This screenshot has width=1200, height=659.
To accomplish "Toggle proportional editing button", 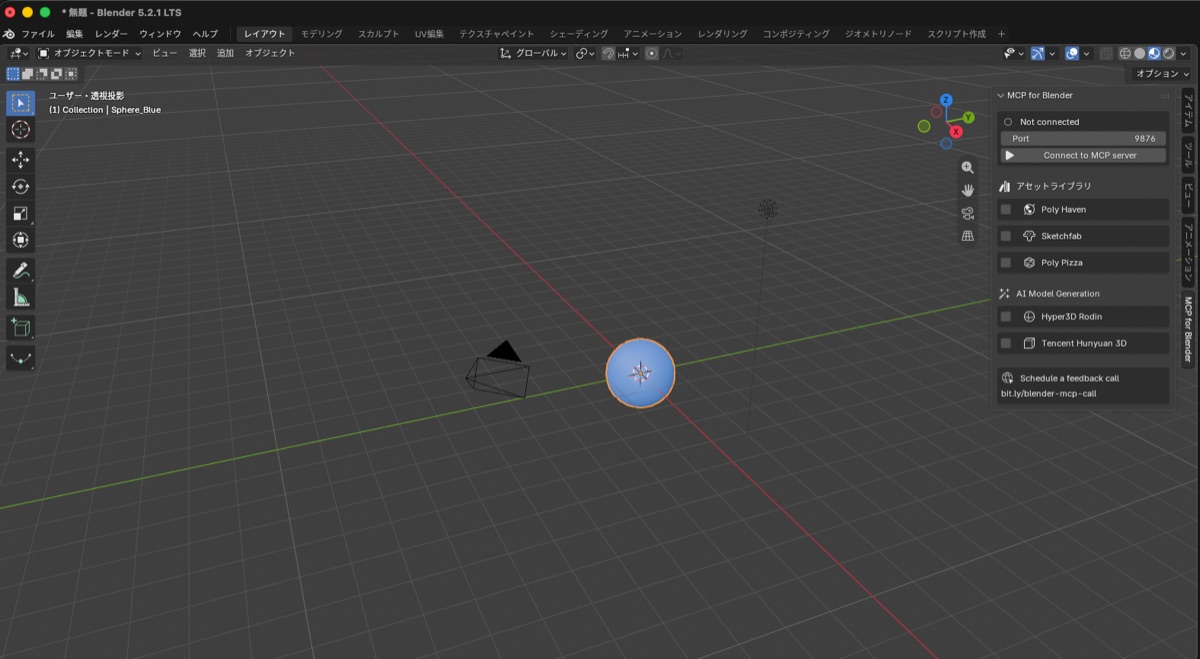I will point(651,53).
